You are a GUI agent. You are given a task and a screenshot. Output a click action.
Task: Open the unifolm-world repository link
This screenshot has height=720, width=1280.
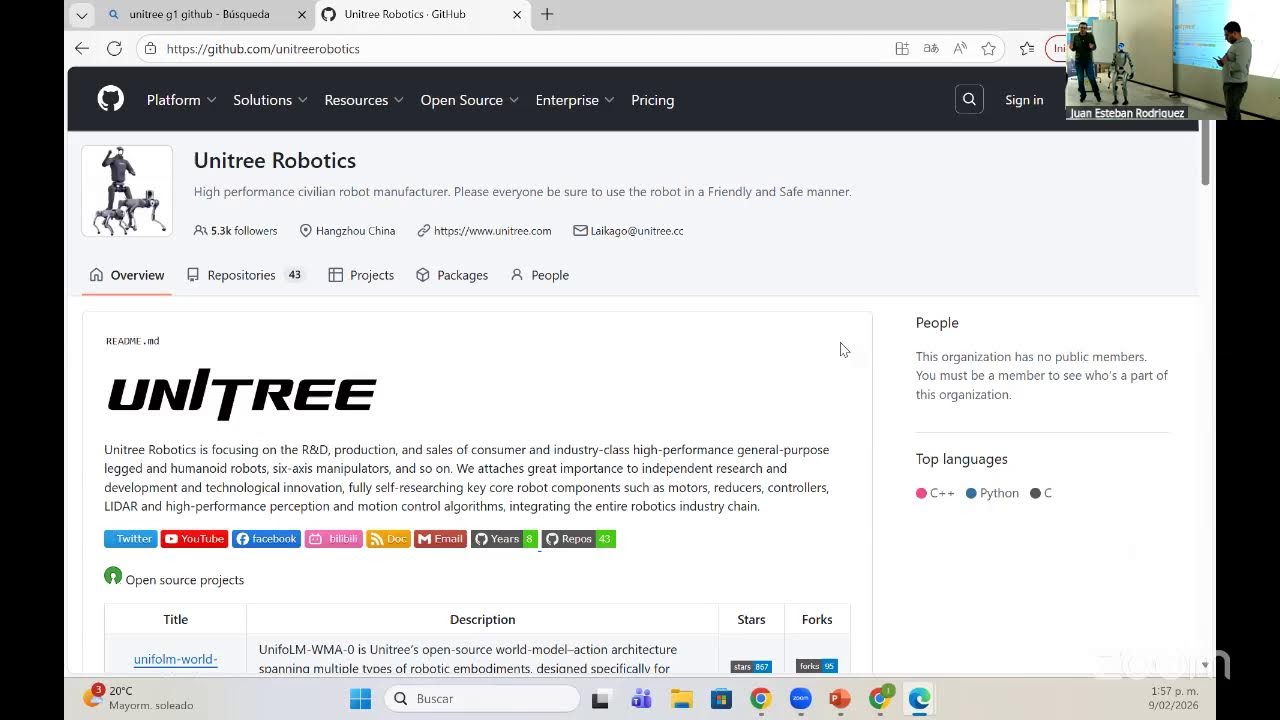(175, 659)
